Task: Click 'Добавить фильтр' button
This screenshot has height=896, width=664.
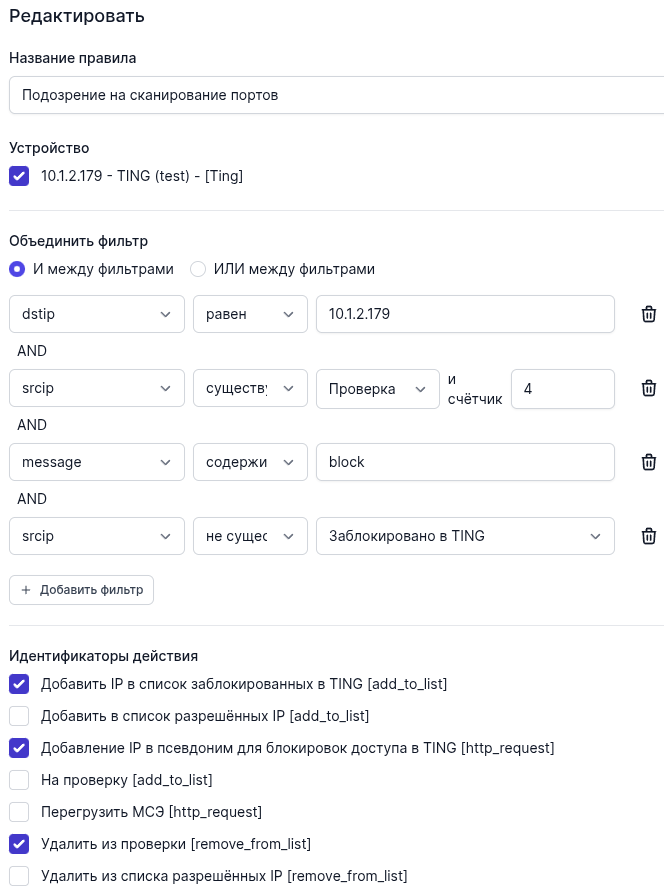Action: pyautogui.click(x=81, y=590)
